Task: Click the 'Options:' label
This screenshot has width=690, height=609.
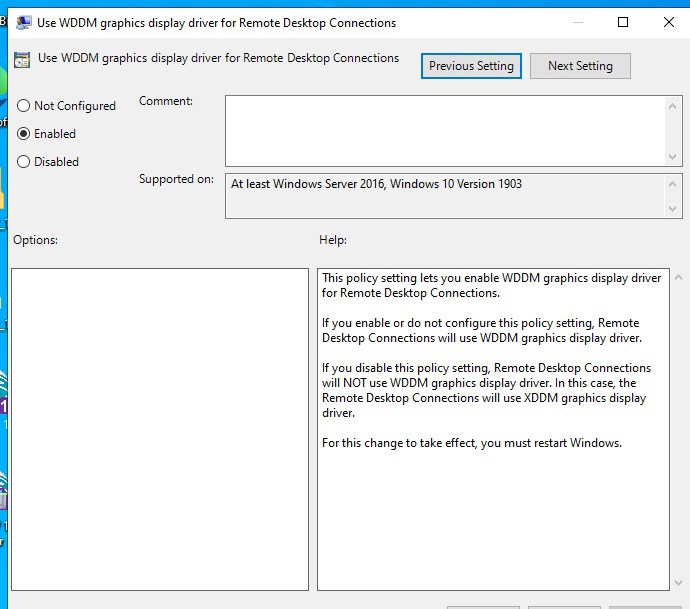Action: 35,240
